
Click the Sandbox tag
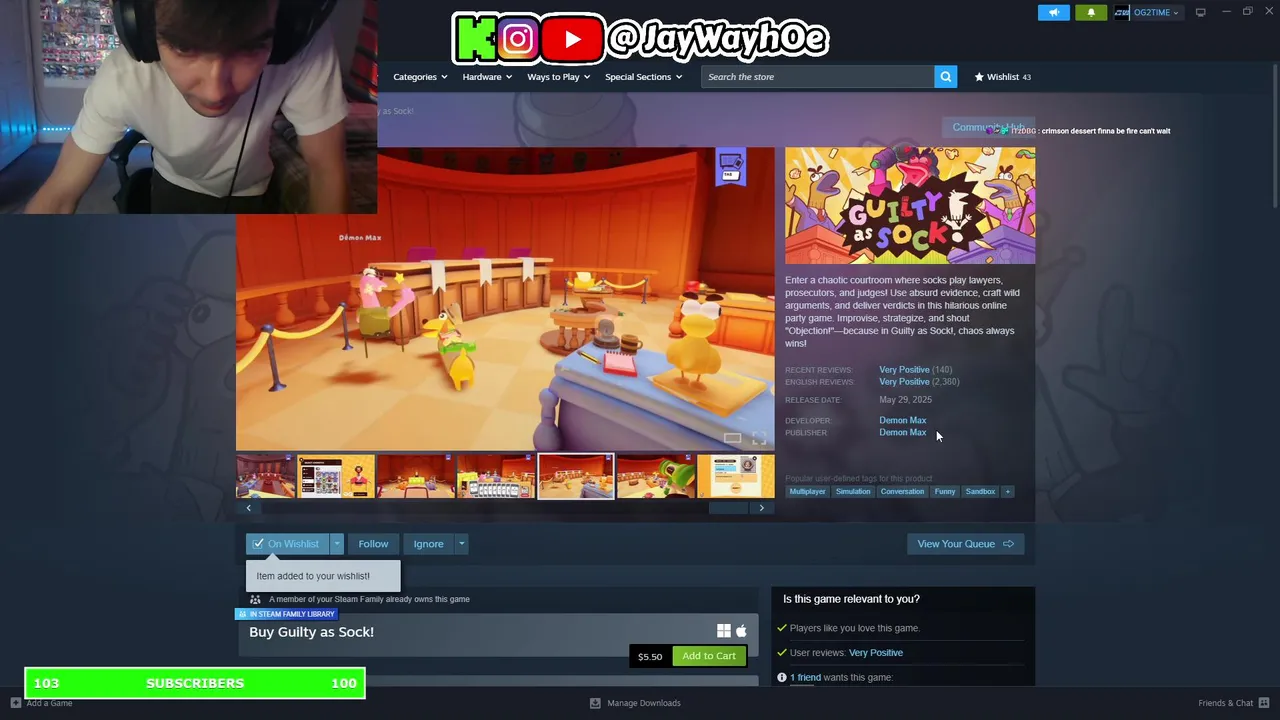tap(980, 492)
